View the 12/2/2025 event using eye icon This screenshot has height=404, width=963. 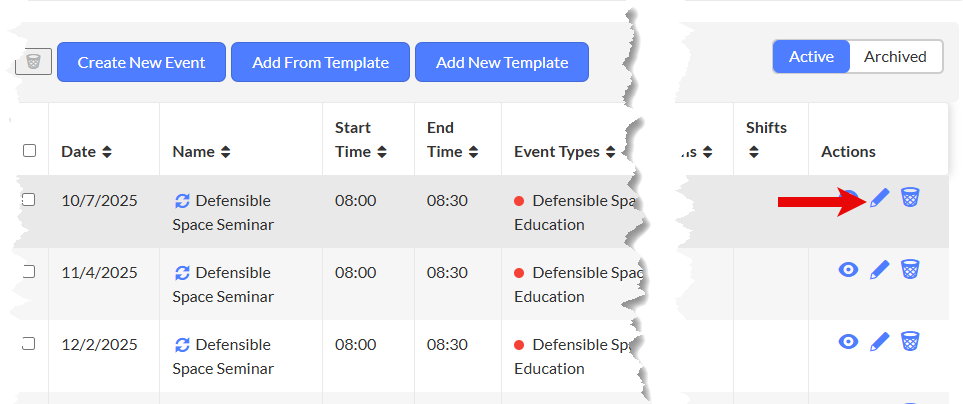click(848, 342)
